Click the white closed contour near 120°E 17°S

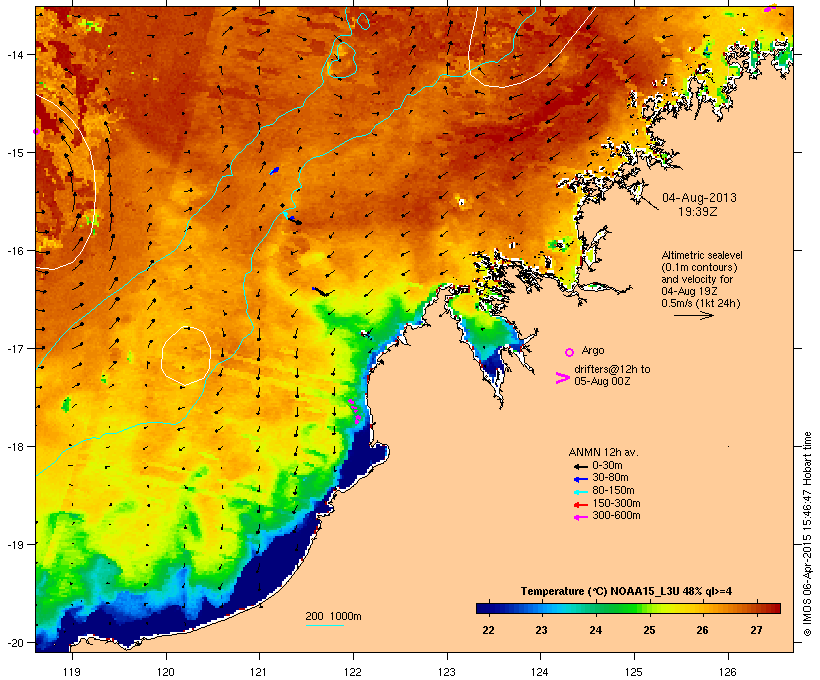[x=186, y=356]
